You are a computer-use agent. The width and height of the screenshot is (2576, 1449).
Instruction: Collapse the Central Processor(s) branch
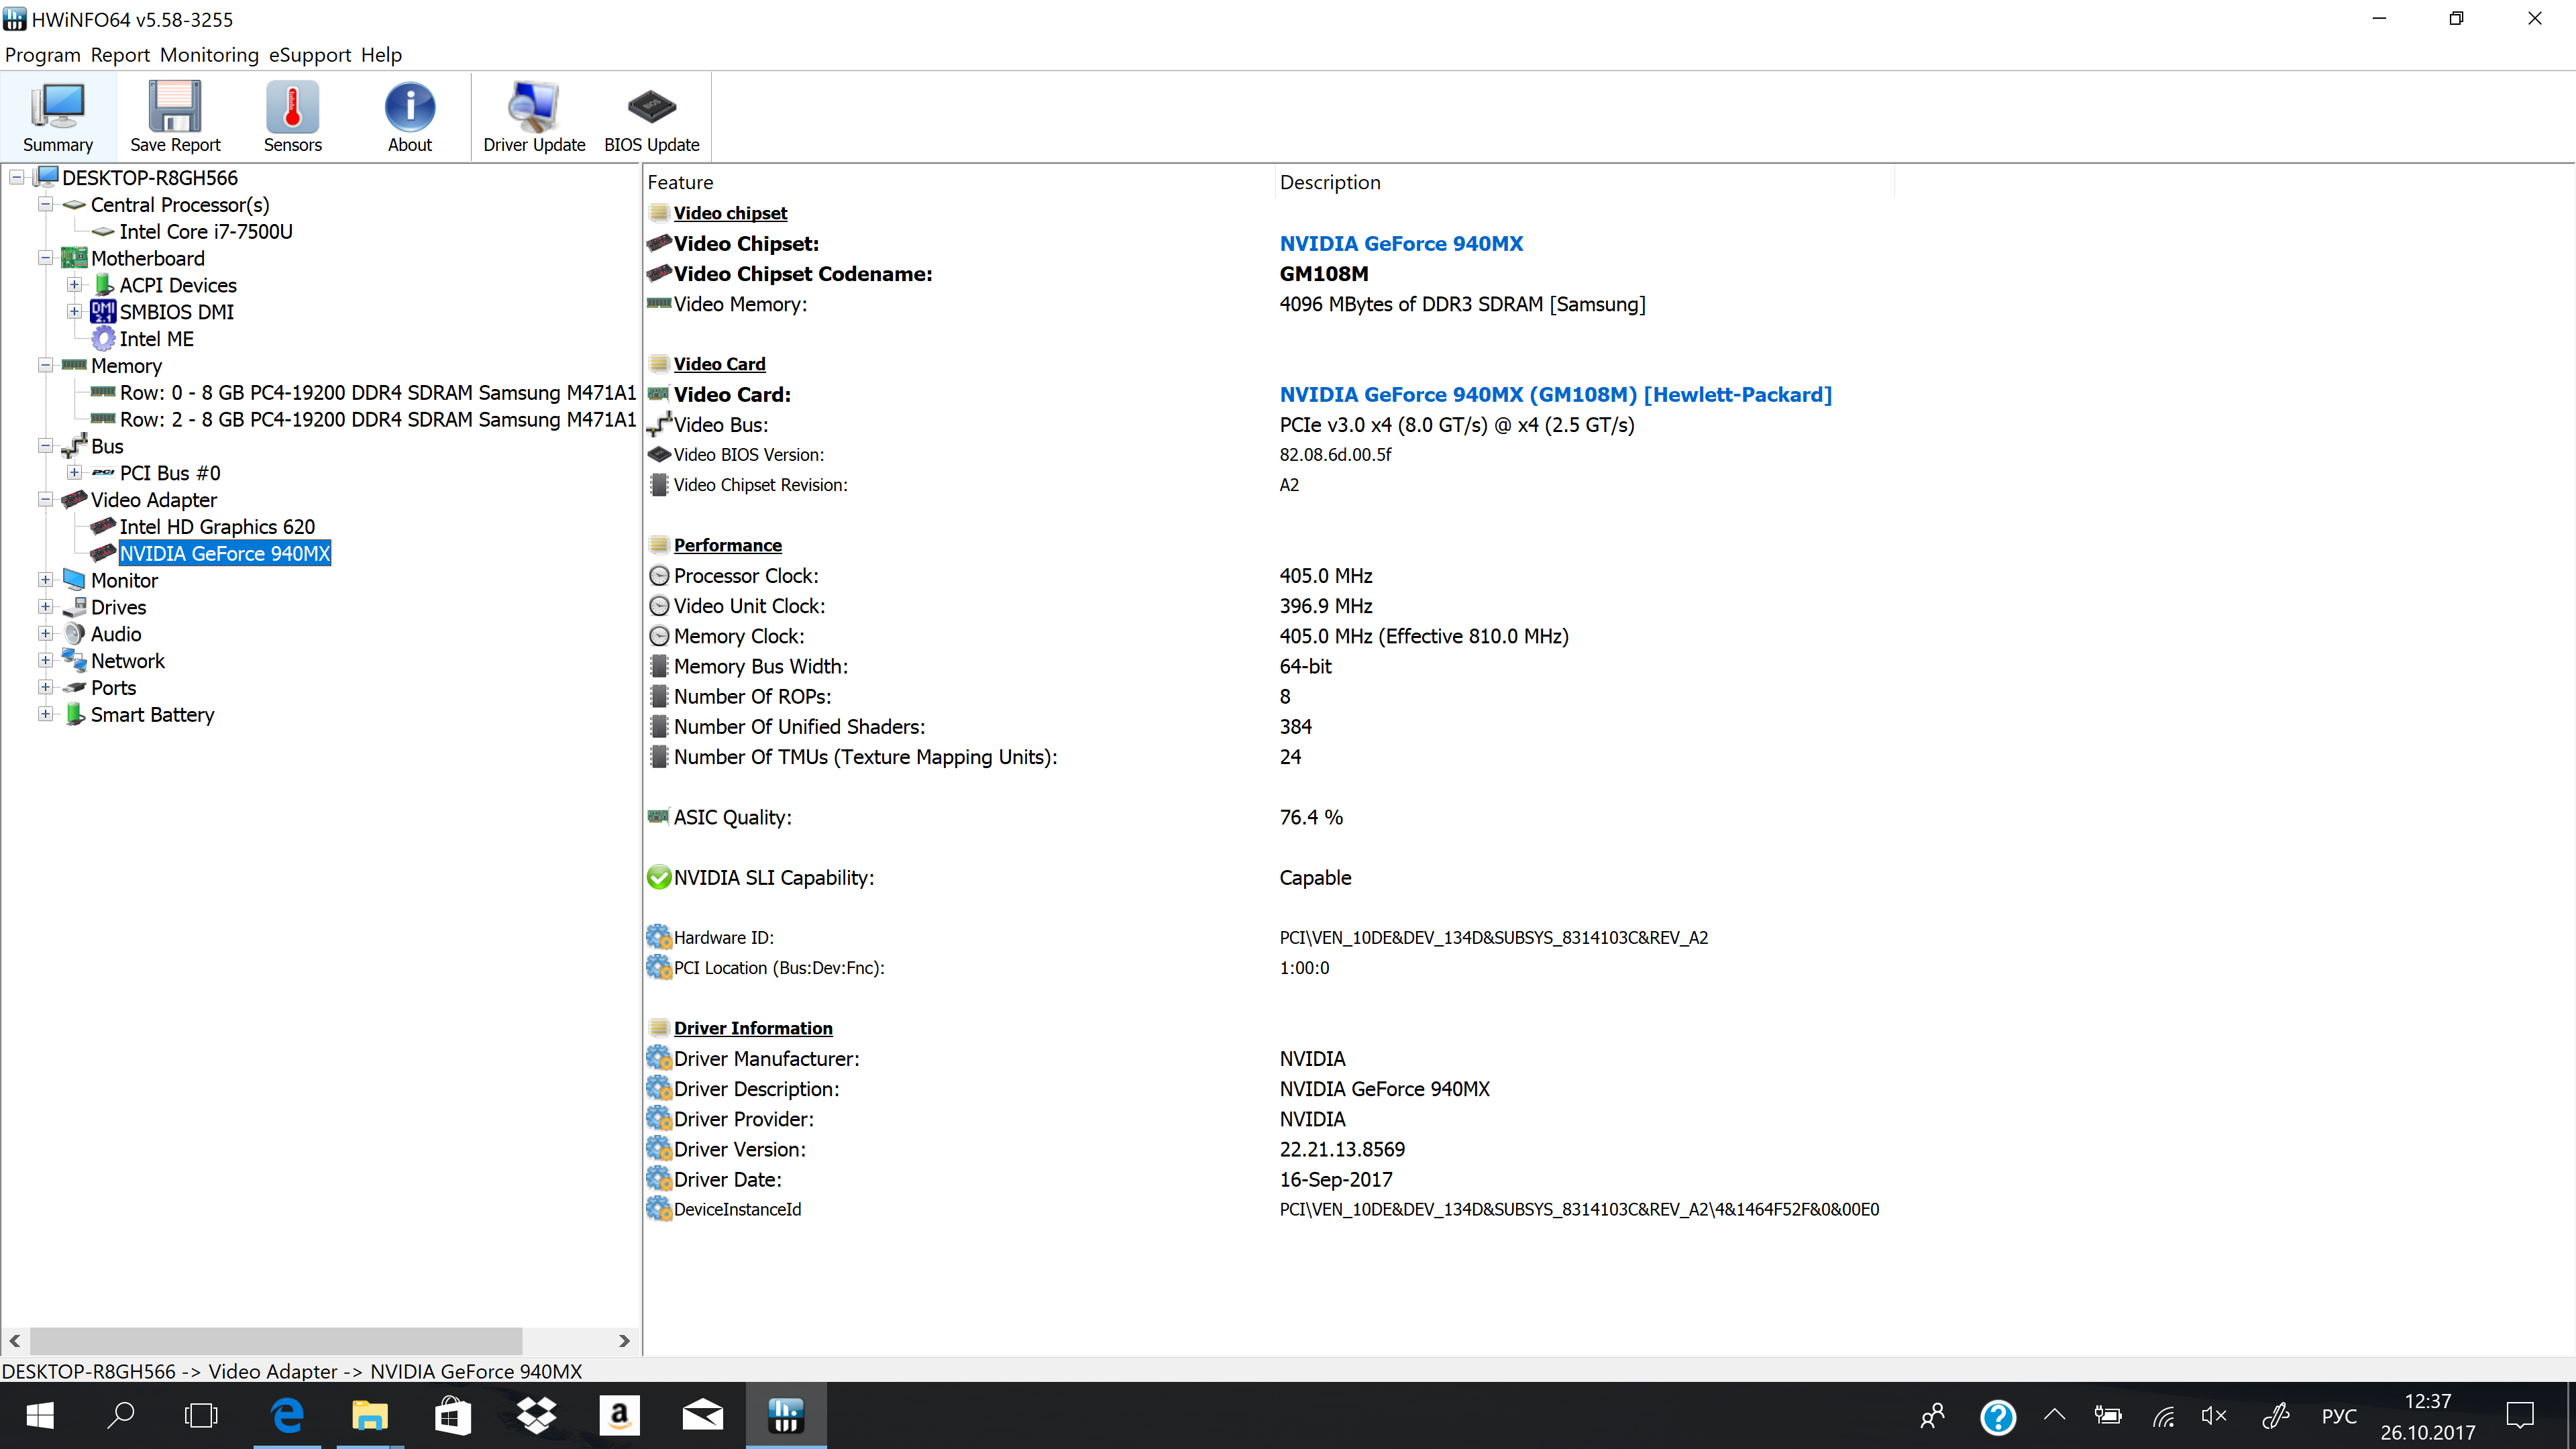click(x=46, y=204)
